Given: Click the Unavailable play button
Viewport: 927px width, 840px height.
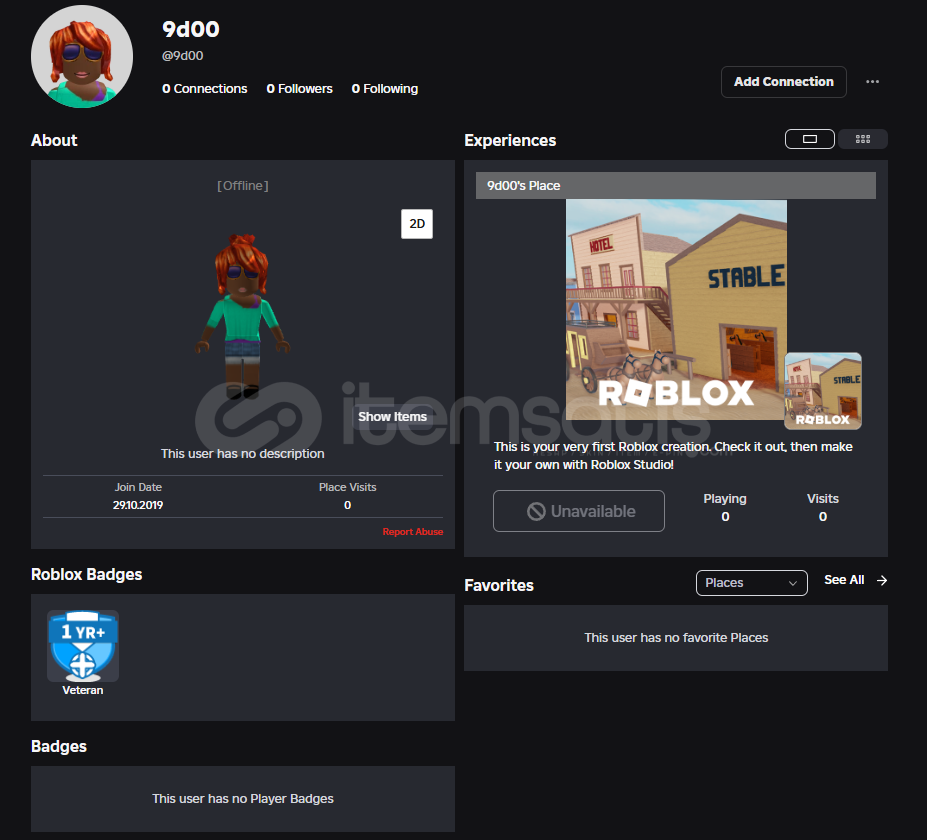Looking at the screenshot, I should (579, 511).
